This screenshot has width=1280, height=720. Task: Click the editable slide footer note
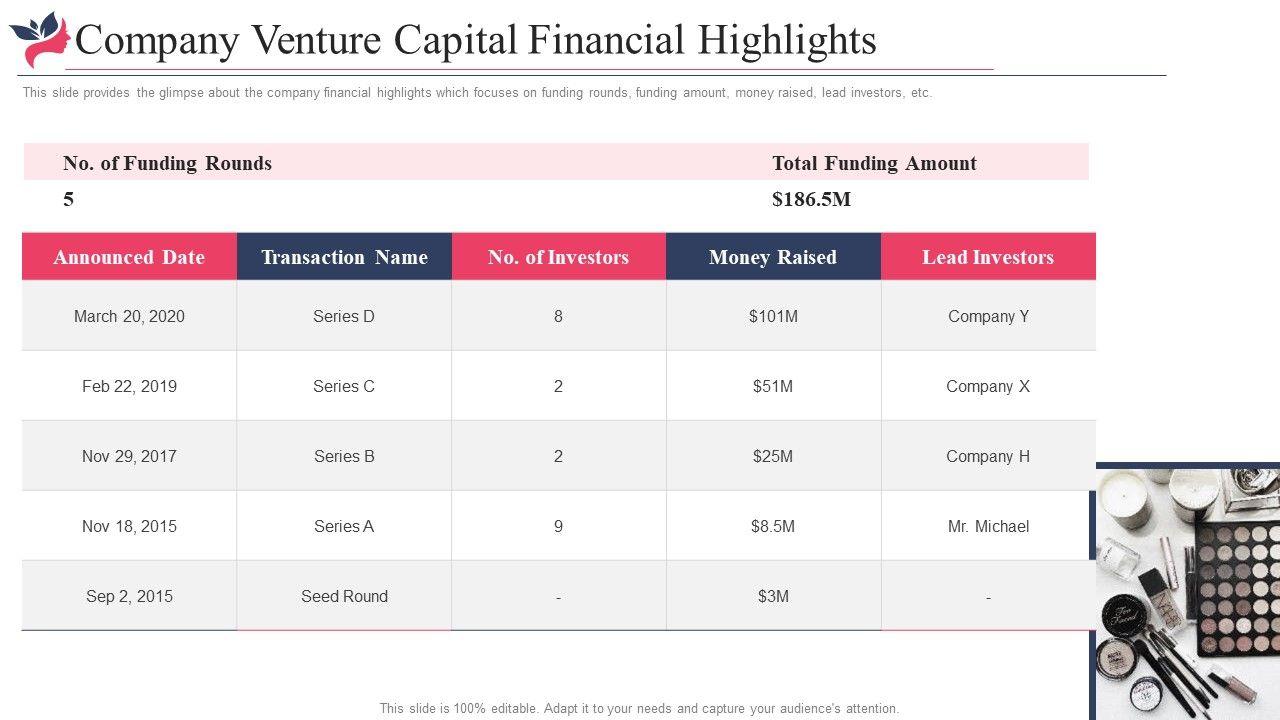pyautogui.click(x=639, y=708)
